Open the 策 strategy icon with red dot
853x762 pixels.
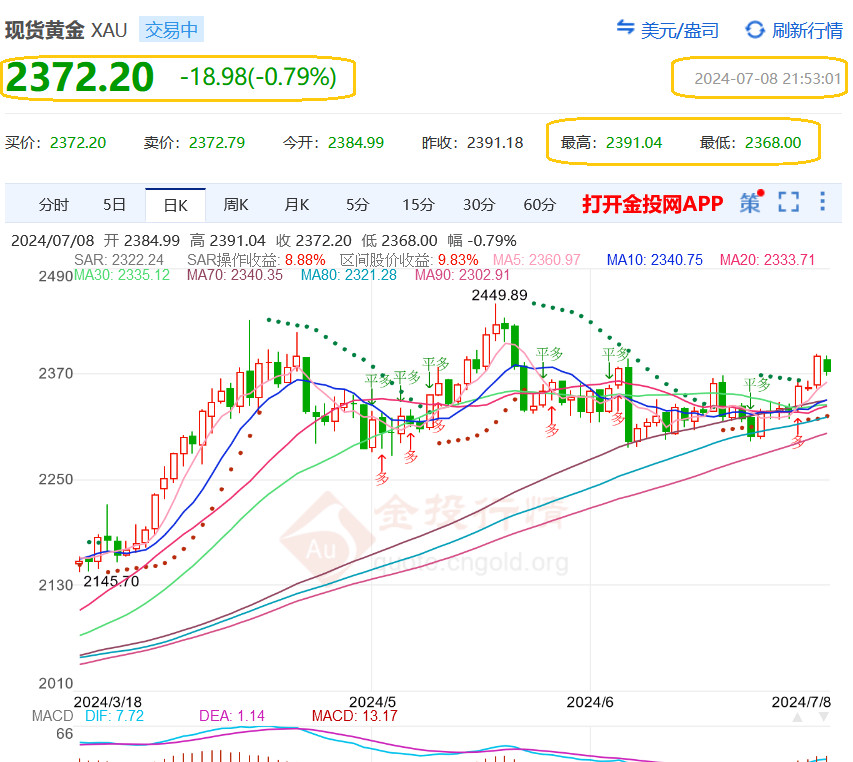click(x=751, y=202)
